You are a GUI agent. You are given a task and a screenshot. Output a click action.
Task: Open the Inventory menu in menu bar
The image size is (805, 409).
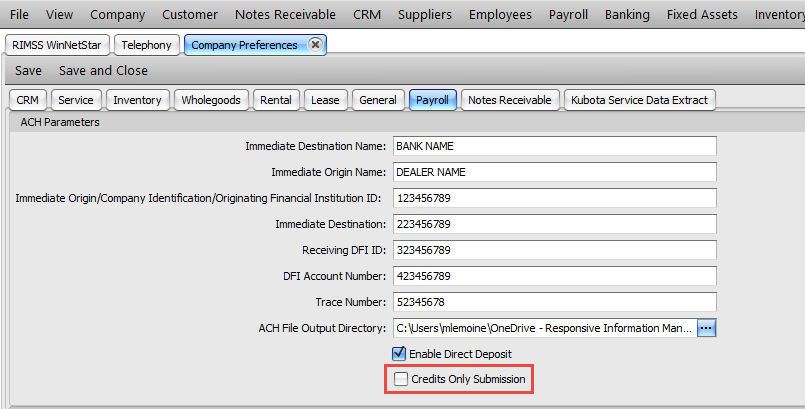pyautogui.click(x=779, y=15)
